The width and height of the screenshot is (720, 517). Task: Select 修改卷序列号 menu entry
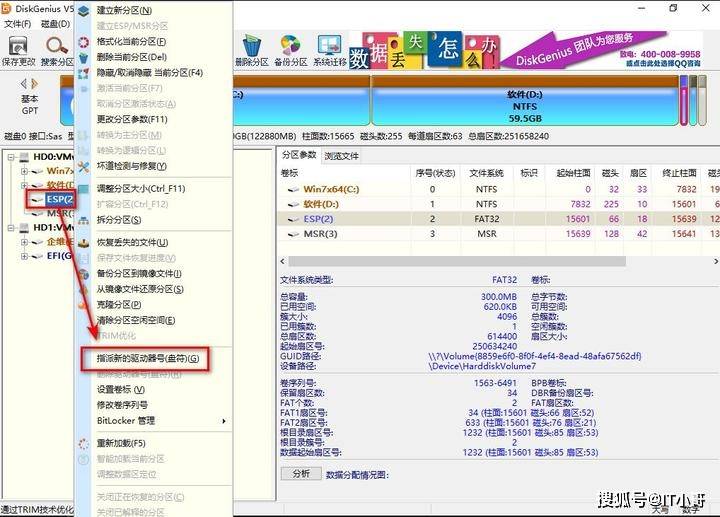click(x=122, y=405)
